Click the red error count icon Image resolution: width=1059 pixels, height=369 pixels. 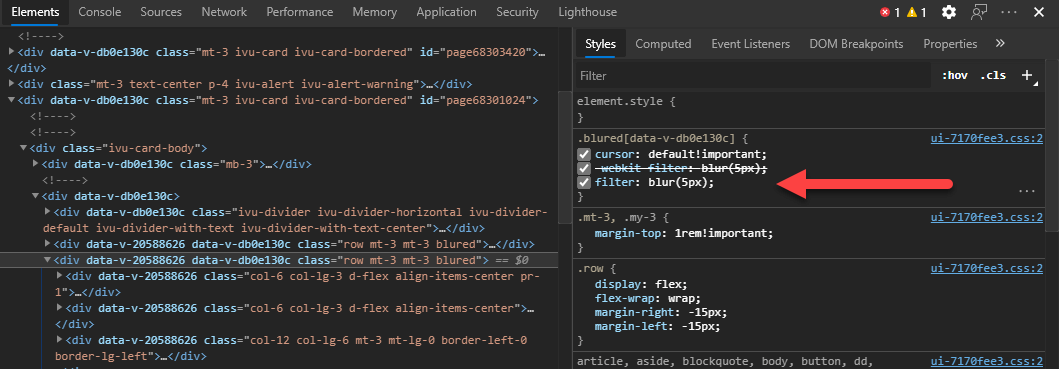click(885, 12)
